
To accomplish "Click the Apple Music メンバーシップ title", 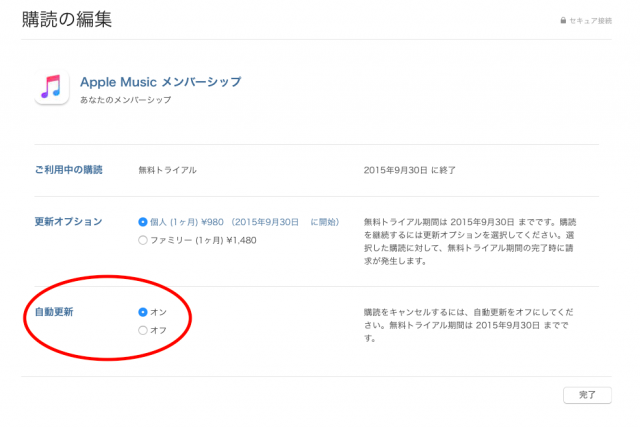I will [160, 81].
